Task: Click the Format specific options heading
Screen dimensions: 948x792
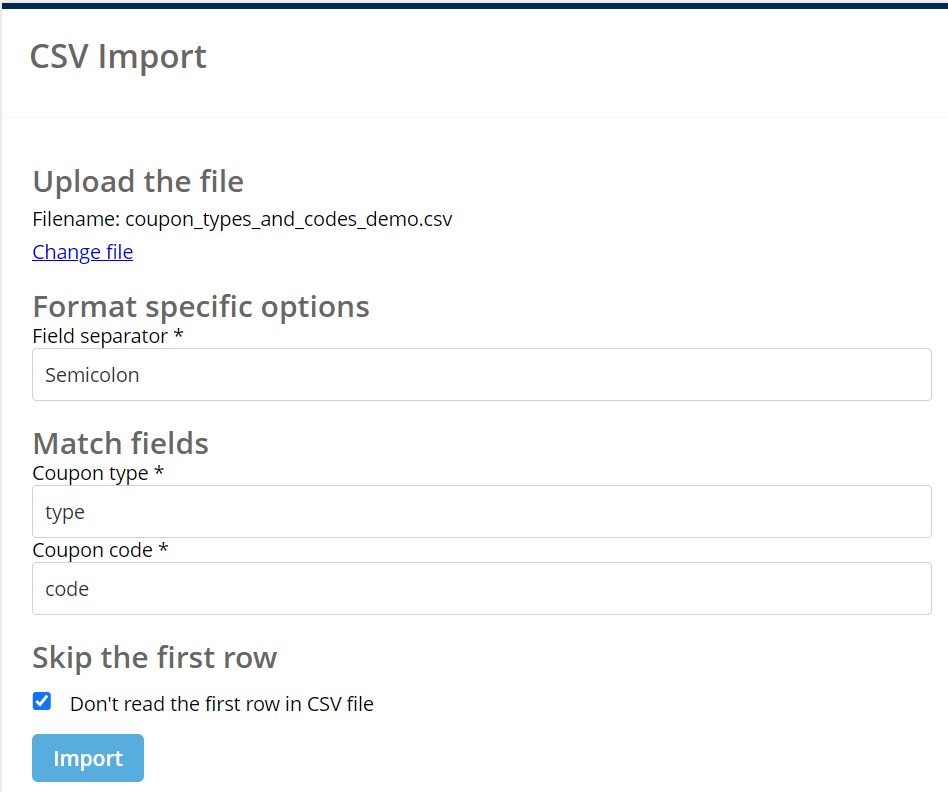Action: pyautogui.click(x=201, y=306)
